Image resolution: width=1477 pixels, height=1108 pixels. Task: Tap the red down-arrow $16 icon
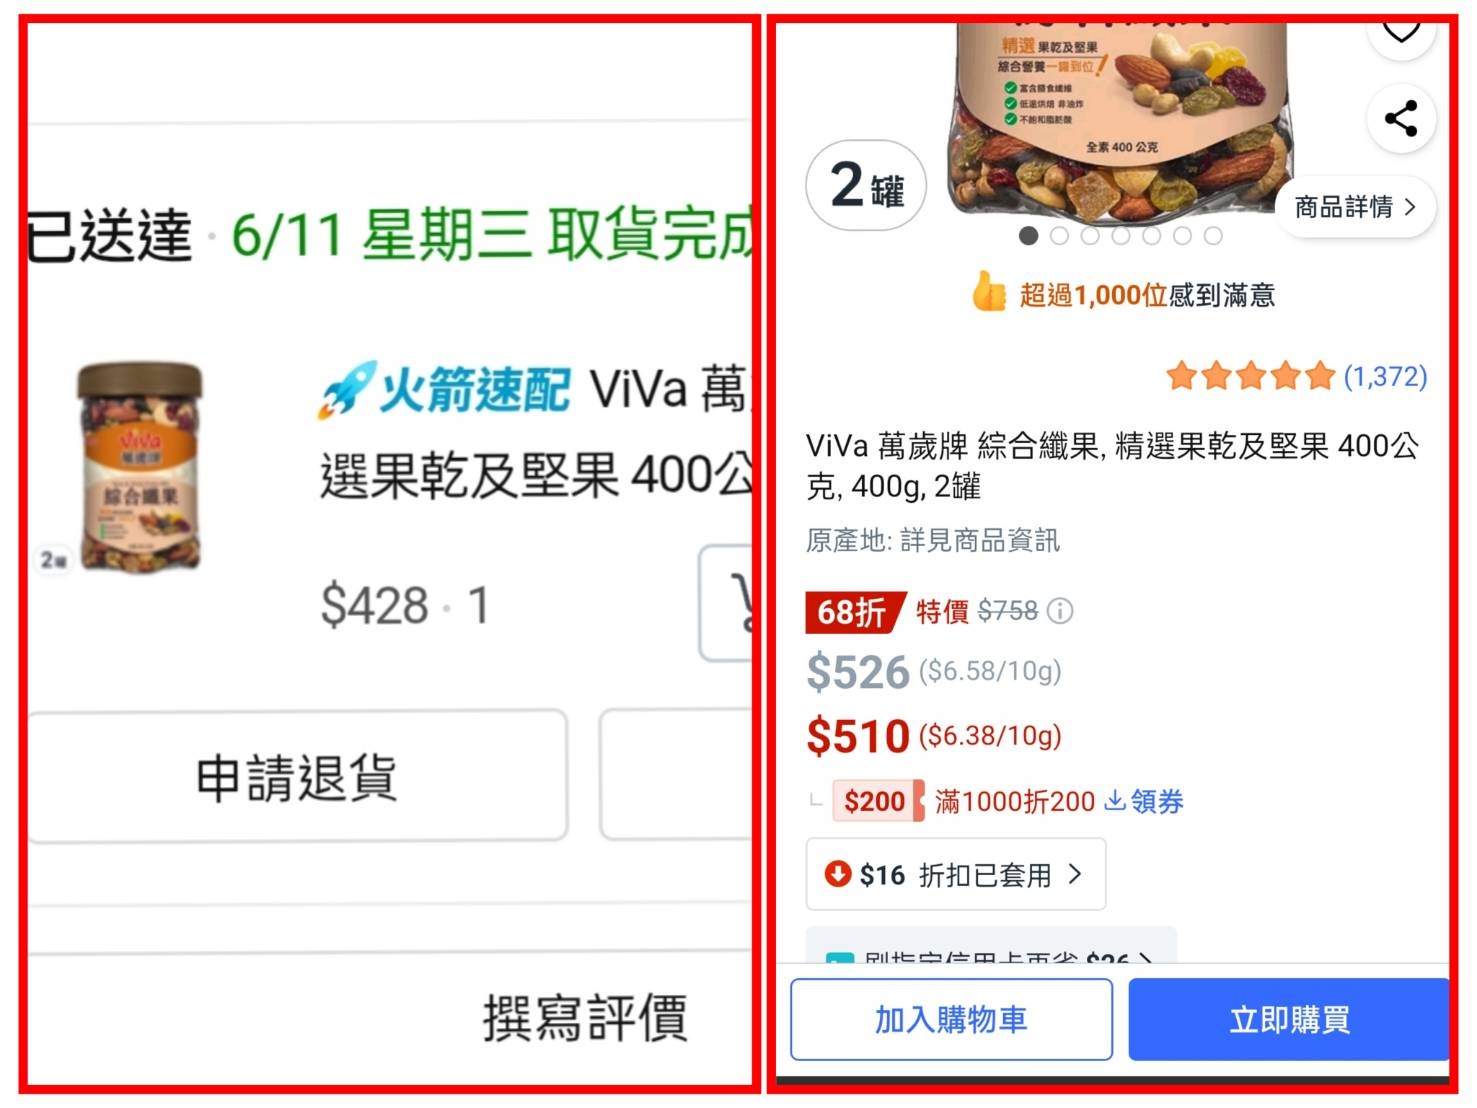point(837,874)
